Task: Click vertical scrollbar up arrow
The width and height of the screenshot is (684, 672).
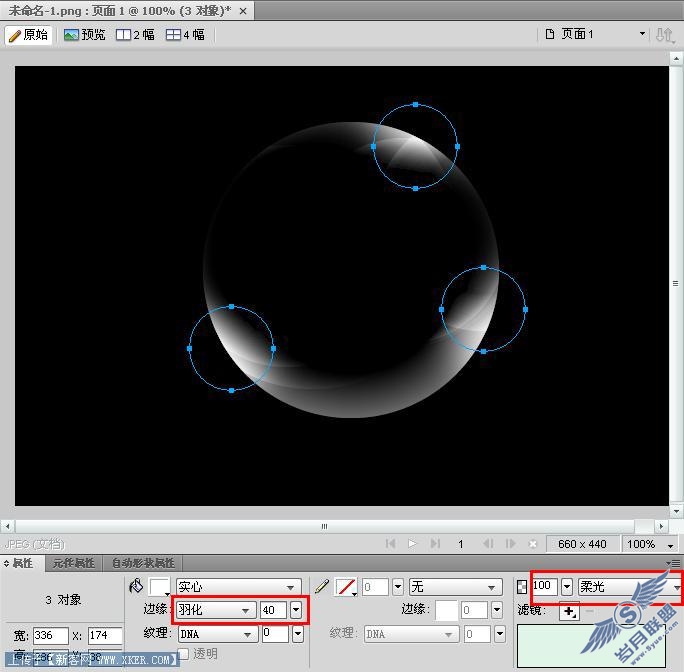Action: 676,58
